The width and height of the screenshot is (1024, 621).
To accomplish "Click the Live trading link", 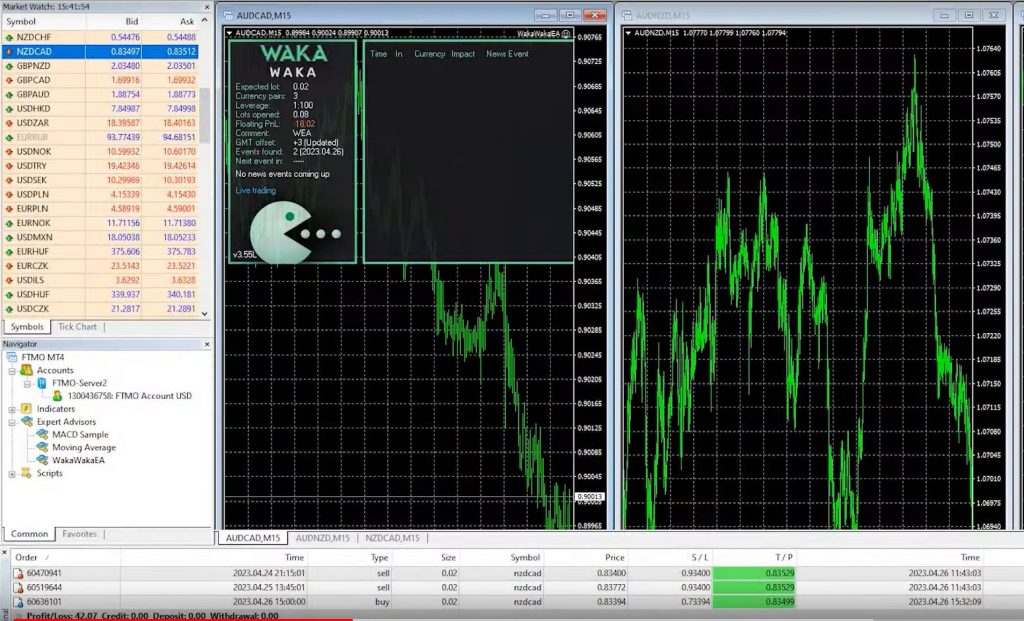I will click(255, 190).
